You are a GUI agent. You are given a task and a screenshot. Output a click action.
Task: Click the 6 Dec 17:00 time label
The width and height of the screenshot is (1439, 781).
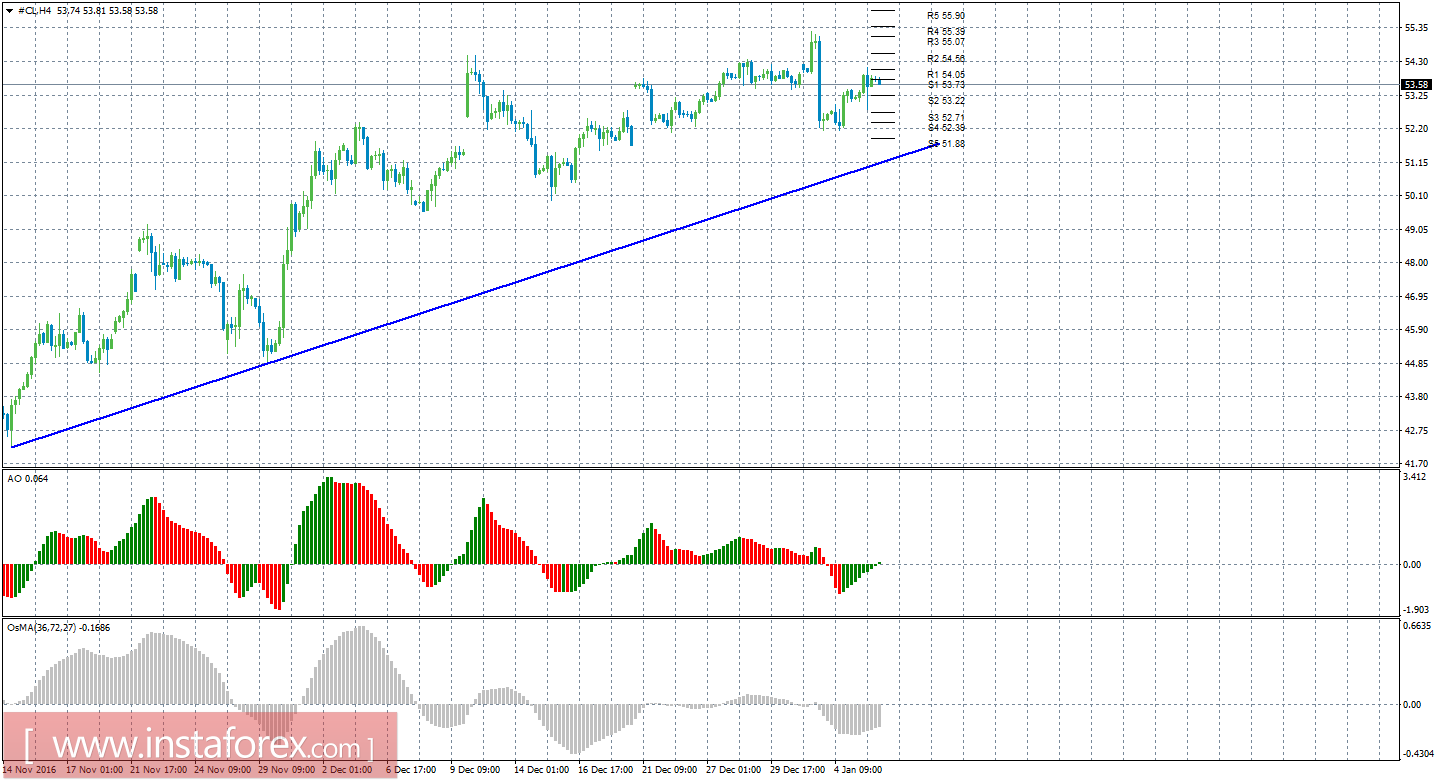coord(413,770)
